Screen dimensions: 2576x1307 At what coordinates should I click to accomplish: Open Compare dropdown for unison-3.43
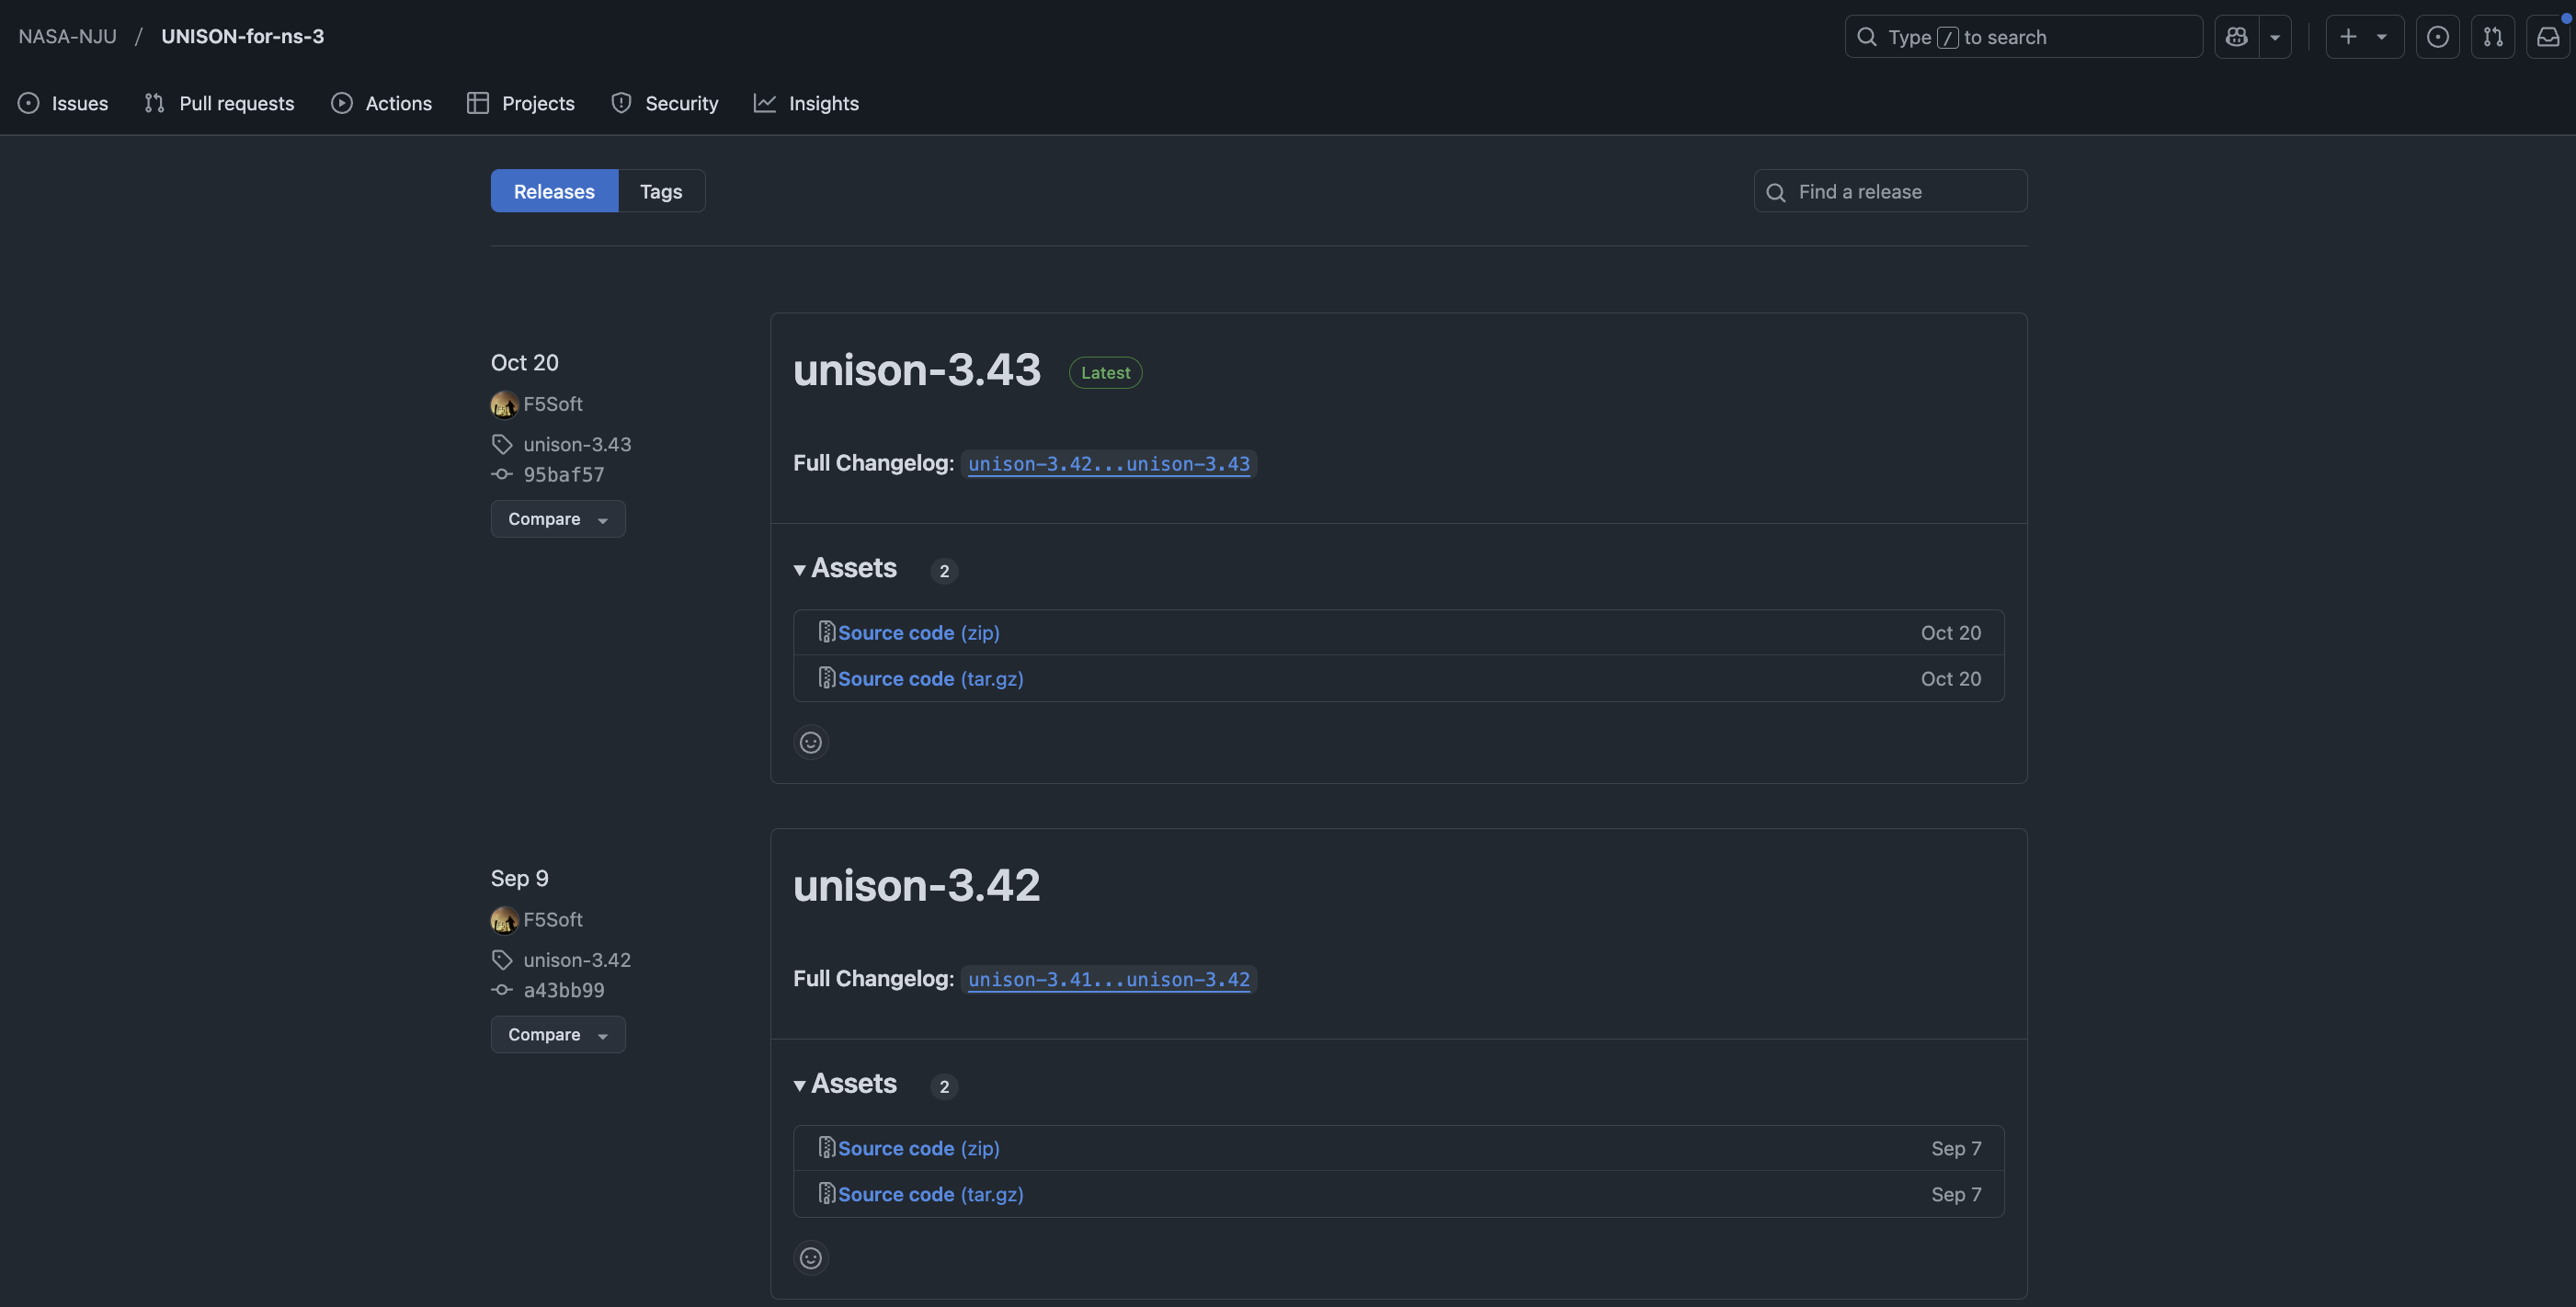pyautogui.click(x=557, y=519)
